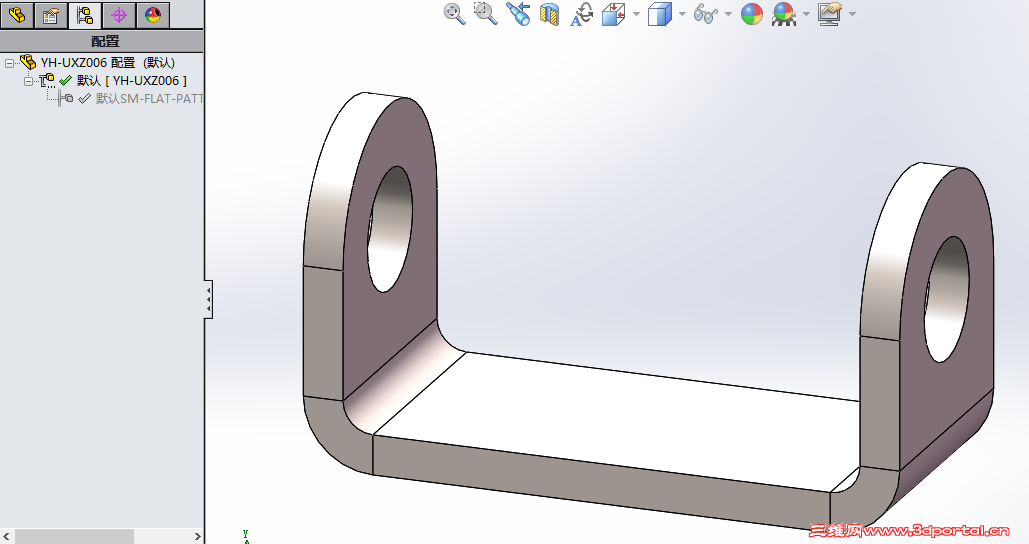Open the FeatureManager design tree tab

point(17,14)
